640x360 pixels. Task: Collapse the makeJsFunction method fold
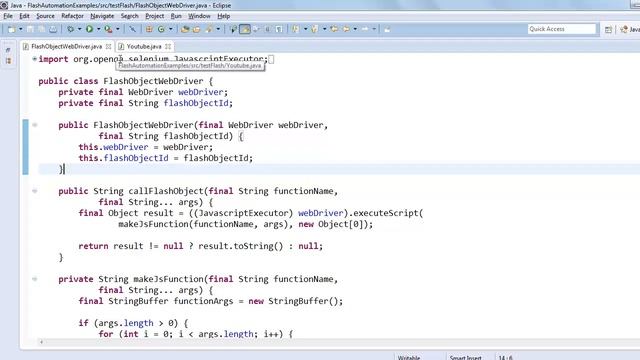click(x=35, y=279)
